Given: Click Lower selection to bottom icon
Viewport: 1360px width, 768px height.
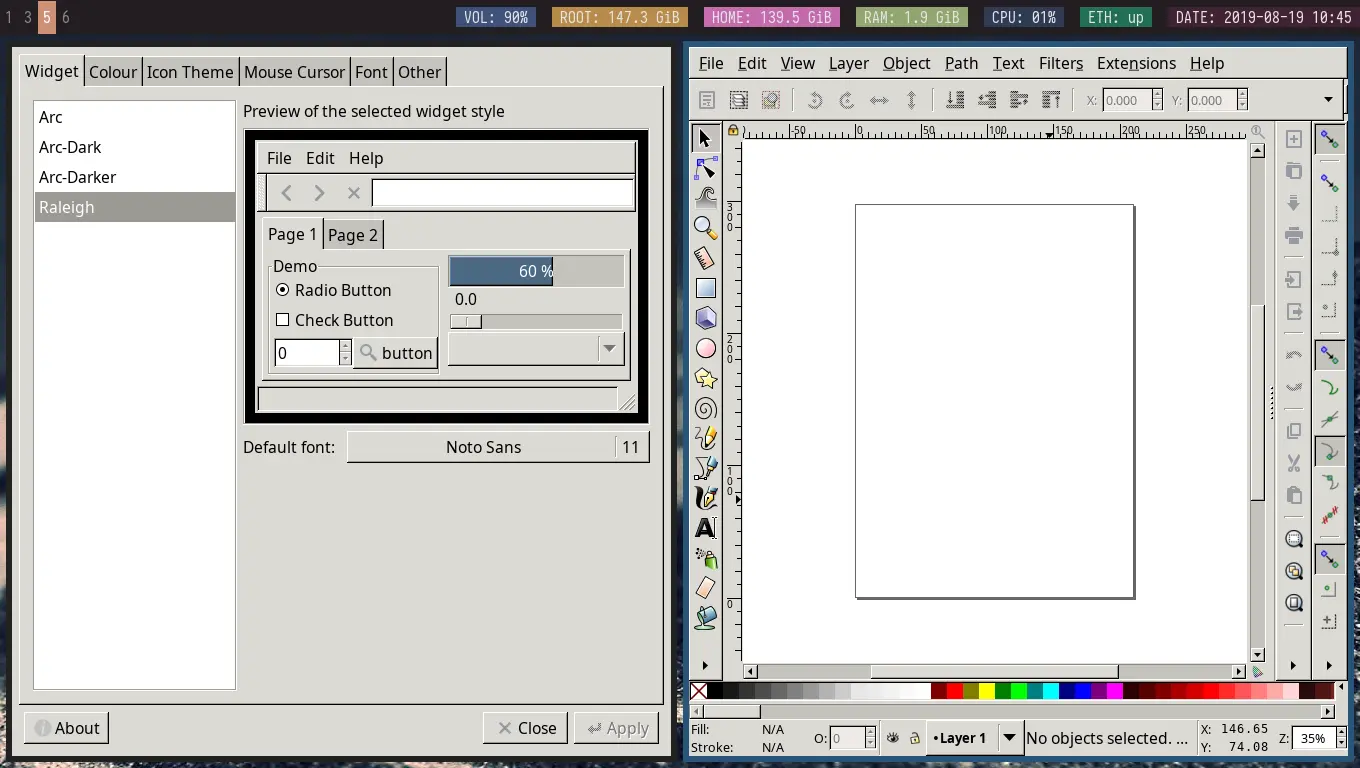Looking at the screenshot, I should click(x=955, y=100).
